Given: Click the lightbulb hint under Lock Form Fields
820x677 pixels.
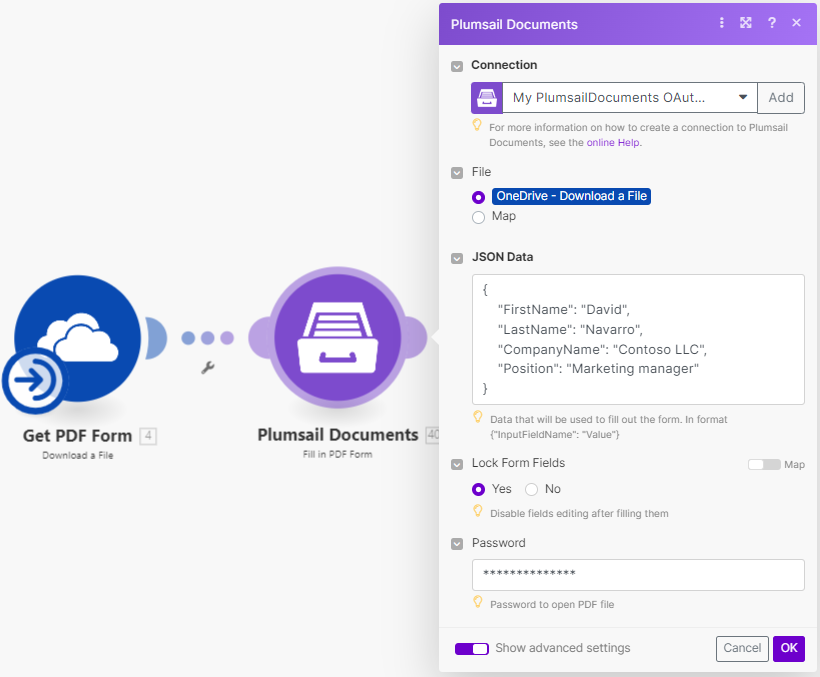Looking at the screenshot, I should coord(477,511).
